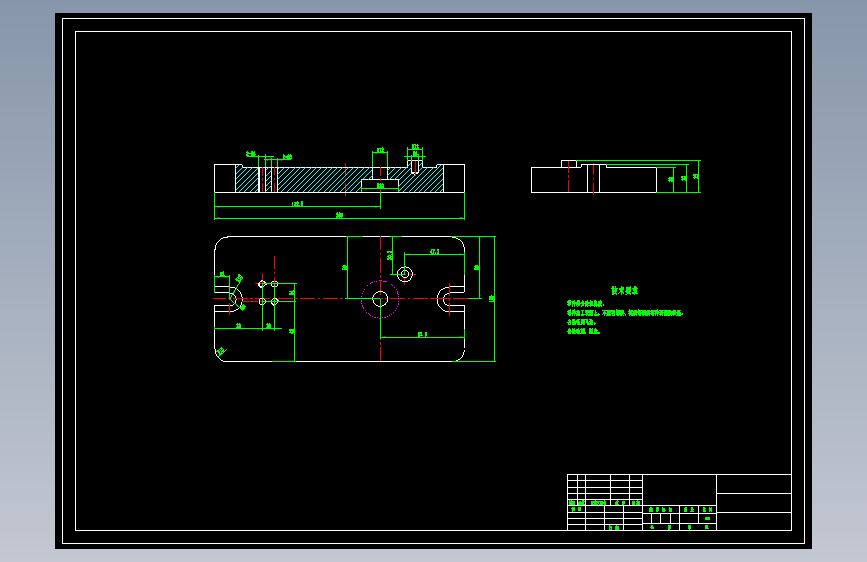Select the 重量 header cell in title block

(689, 509)
